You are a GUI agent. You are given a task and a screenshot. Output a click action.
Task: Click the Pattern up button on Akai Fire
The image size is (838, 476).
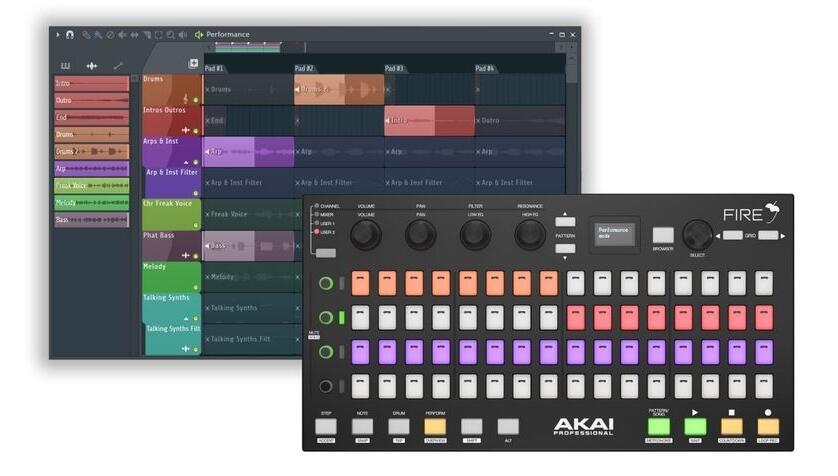565,221
